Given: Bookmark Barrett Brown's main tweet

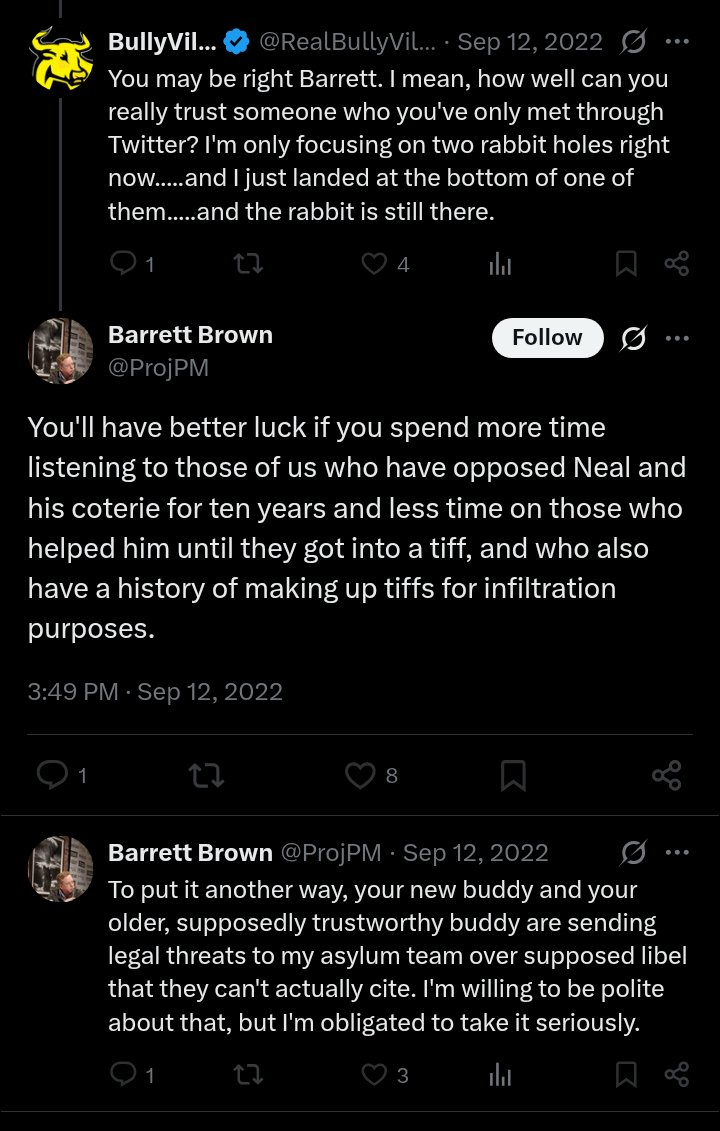Looking at the screenshot, I should [513, 775].
